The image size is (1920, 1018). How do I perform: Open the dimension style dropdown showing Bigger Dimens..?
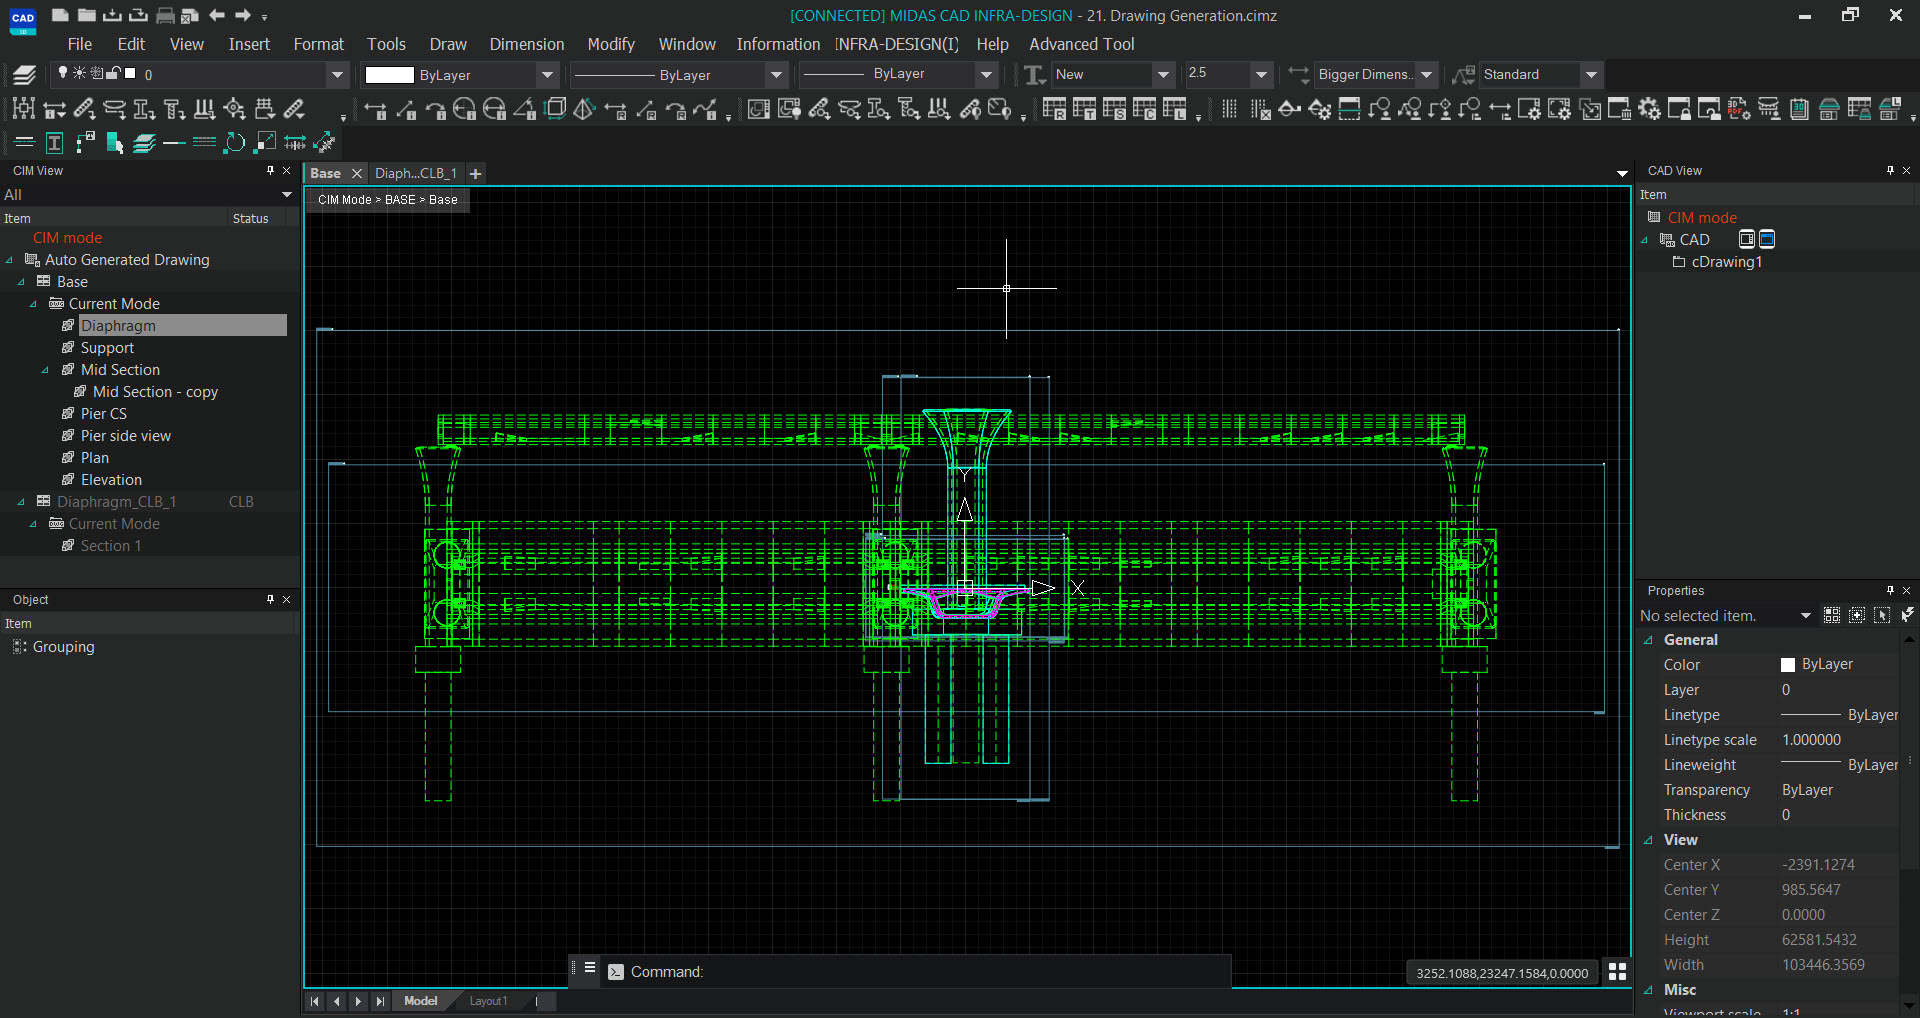pyautogui.click(x=1427, y=74)
